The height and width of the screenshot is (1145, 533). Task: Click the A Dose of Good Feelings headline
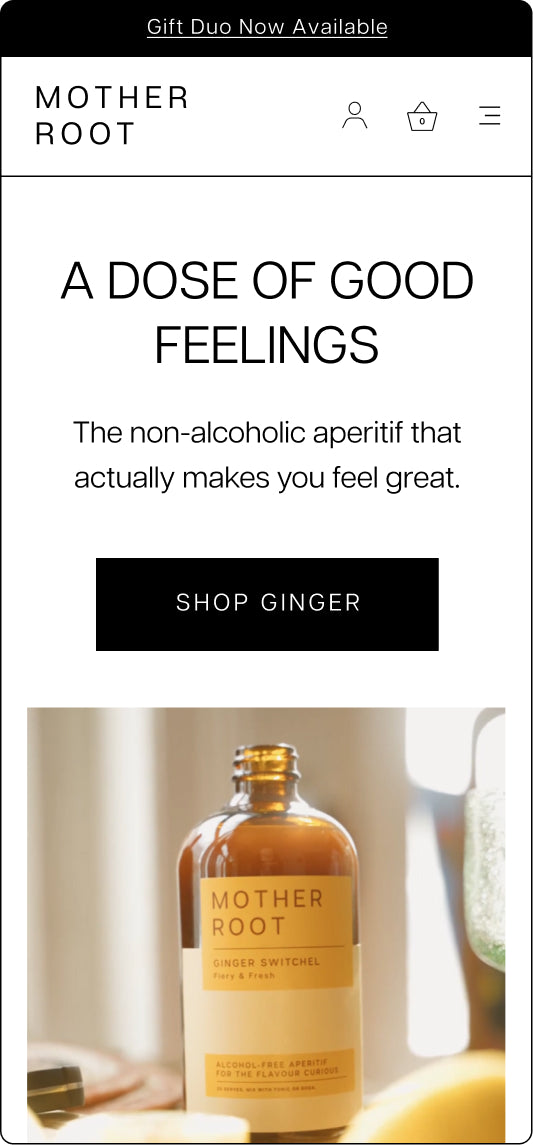(266, 313)
